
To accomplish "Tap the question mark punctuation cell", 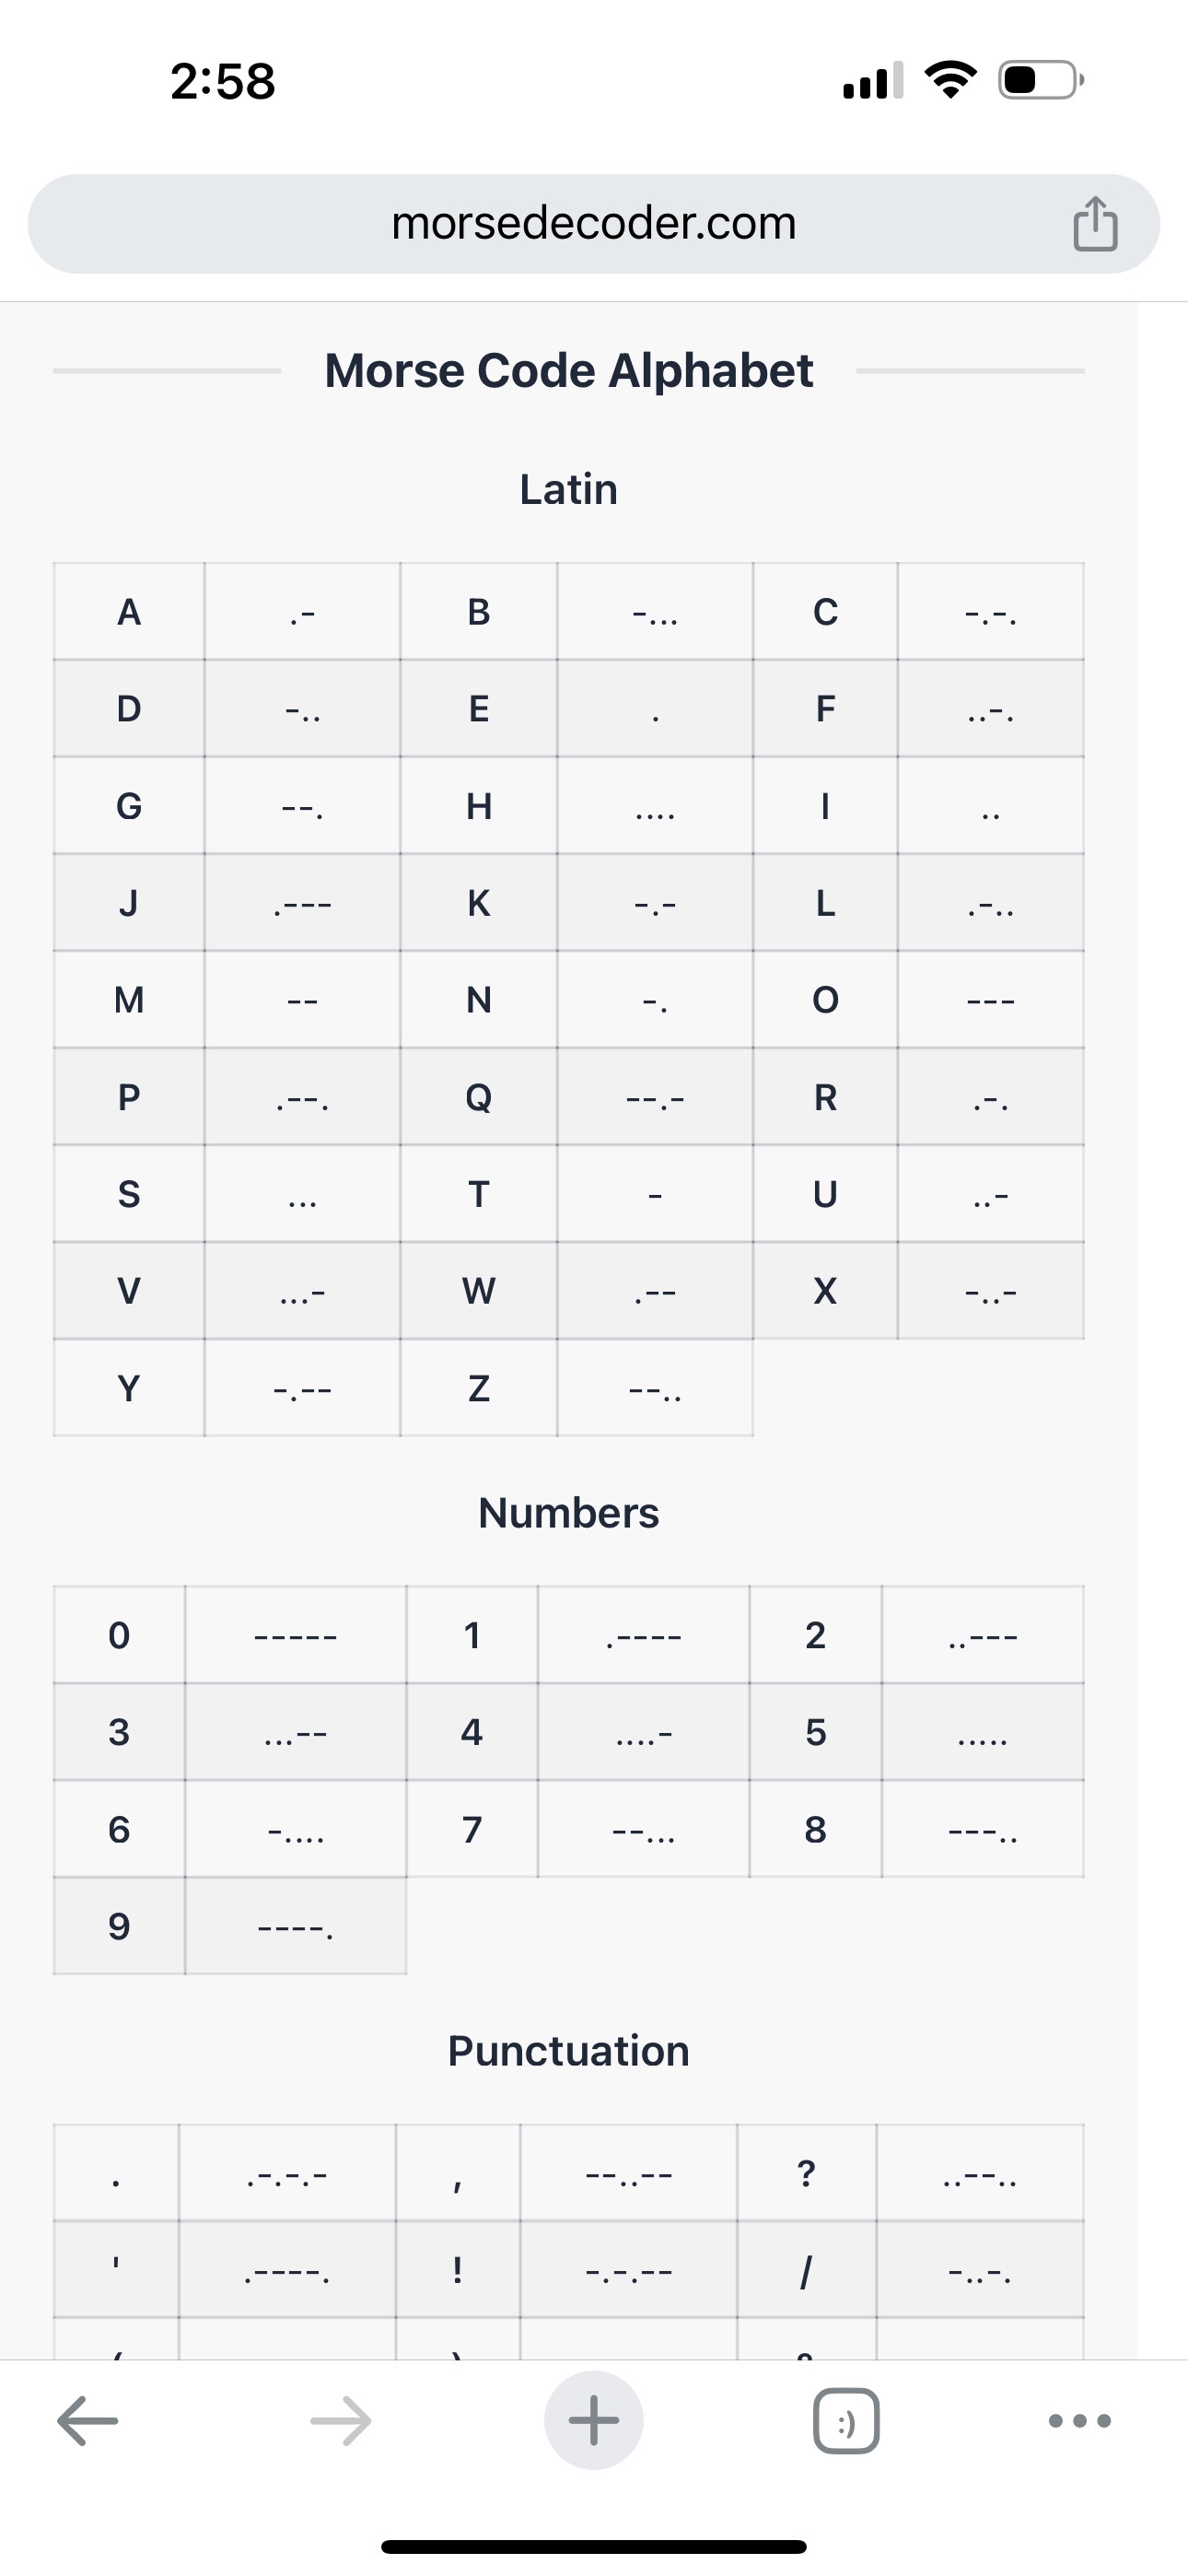I will coord(806,2173).
